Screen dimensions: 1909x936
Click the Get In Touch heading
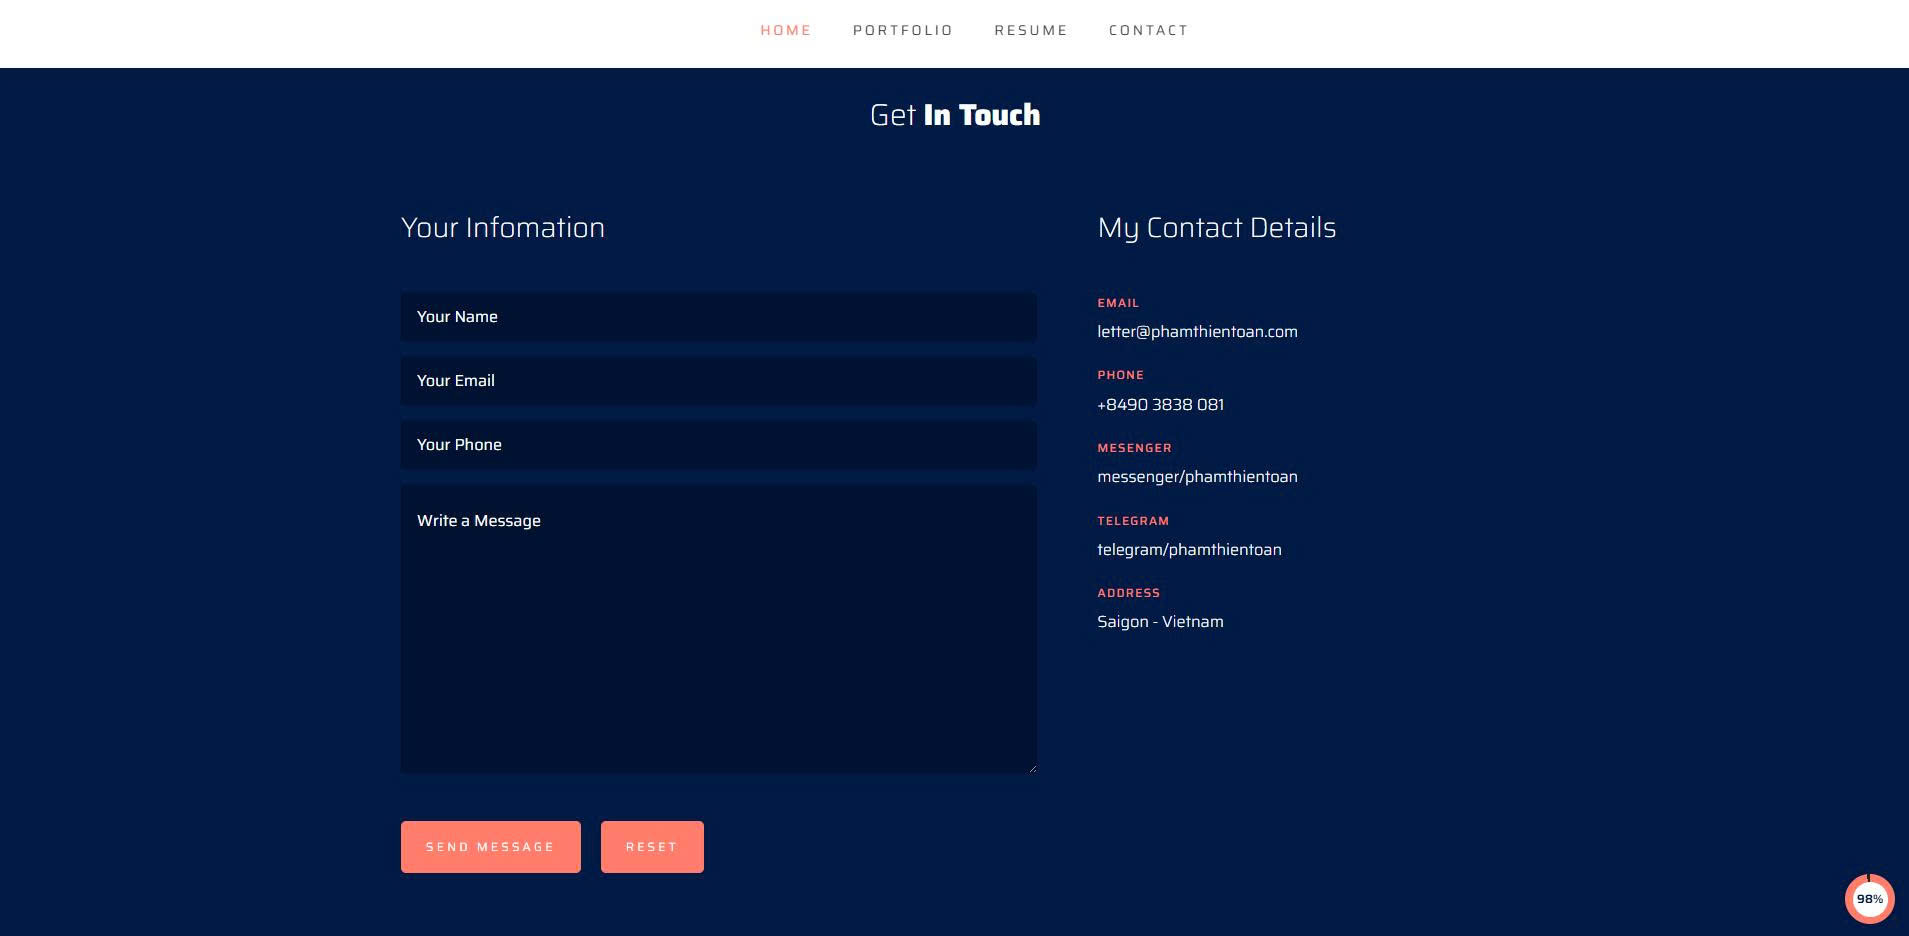point(954,115)
